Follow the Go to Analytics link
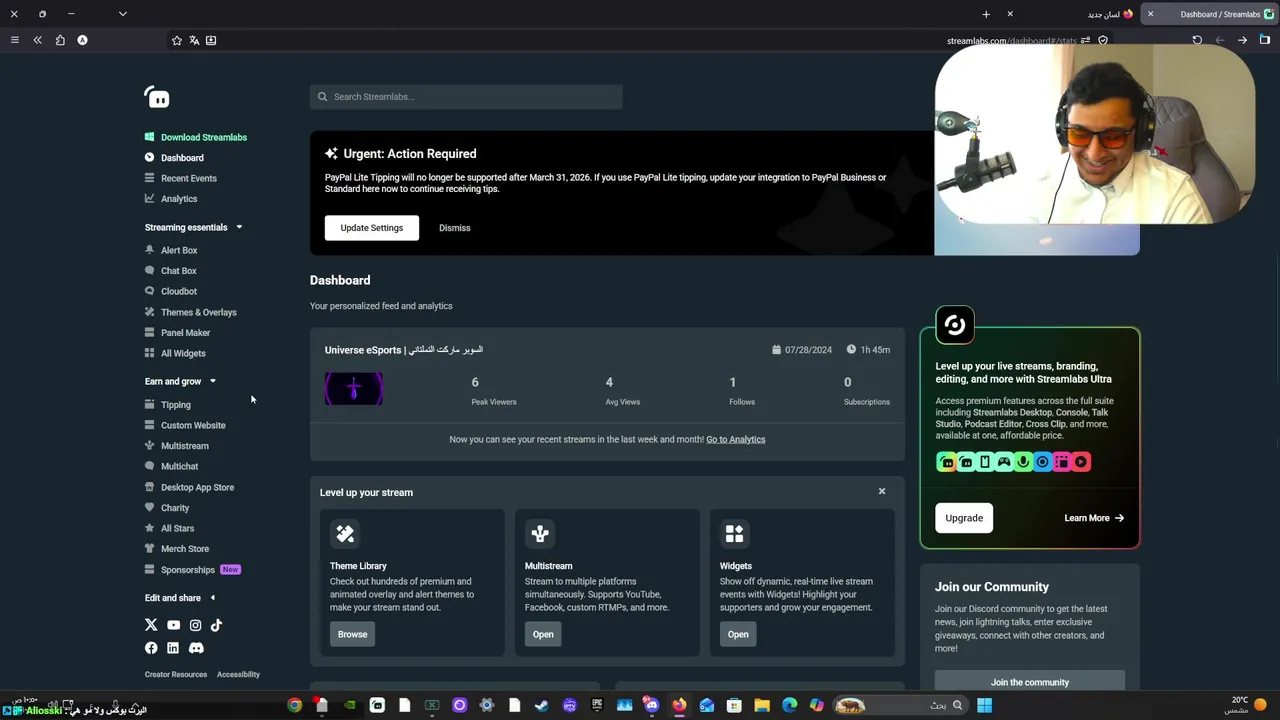Viewport: 1280px width, 720px height. pyautogui.click(x=735, y=439)
